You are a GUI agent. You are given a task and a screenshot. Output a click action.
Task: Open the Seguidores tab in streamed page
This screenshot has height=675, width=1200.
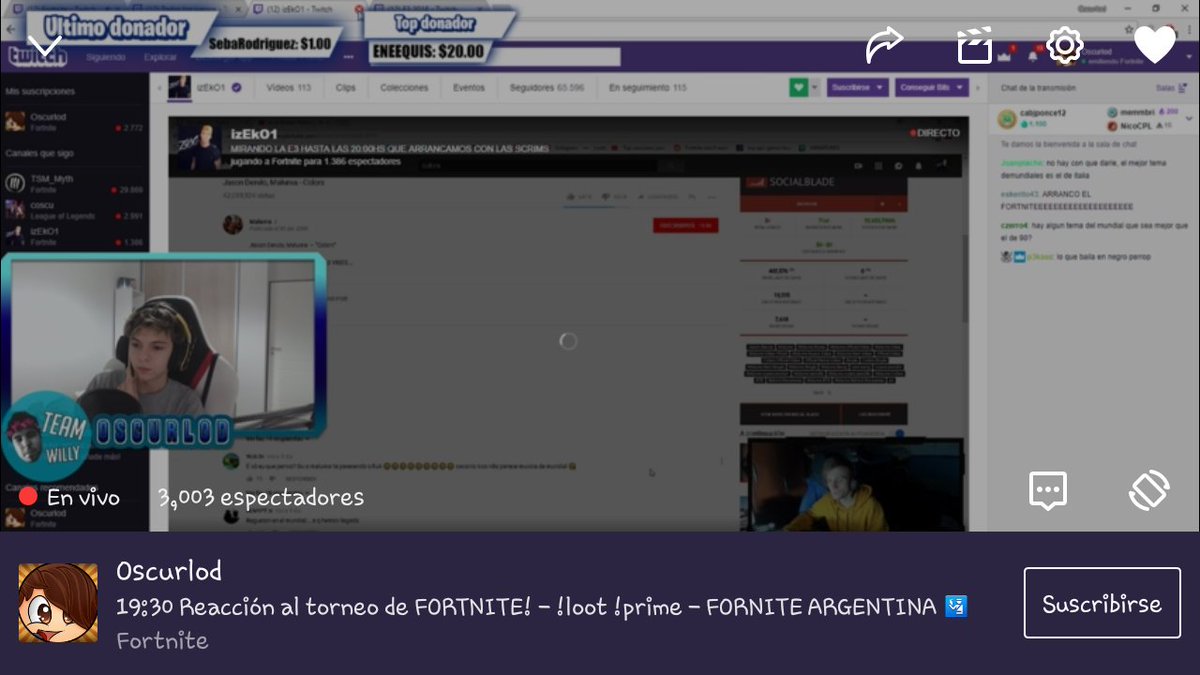click(547, 88)
